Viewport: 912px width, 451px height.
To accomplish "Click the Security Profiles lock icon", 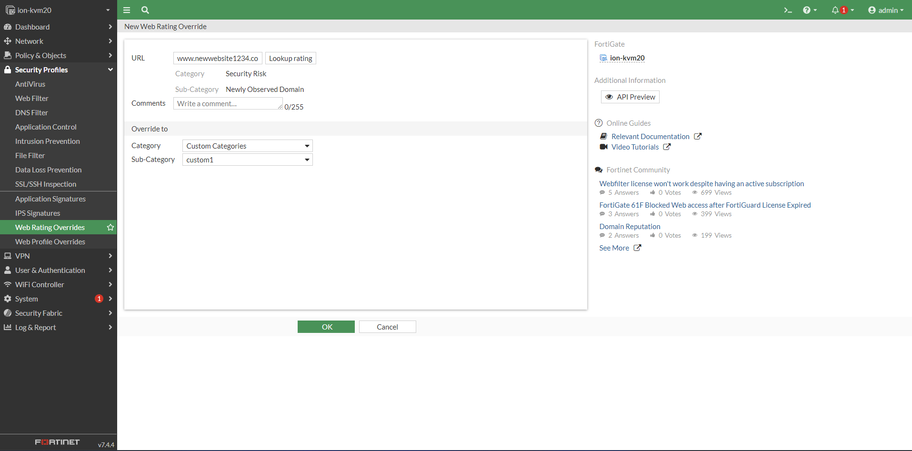I will pyautogui.click(x=8, y=70).
